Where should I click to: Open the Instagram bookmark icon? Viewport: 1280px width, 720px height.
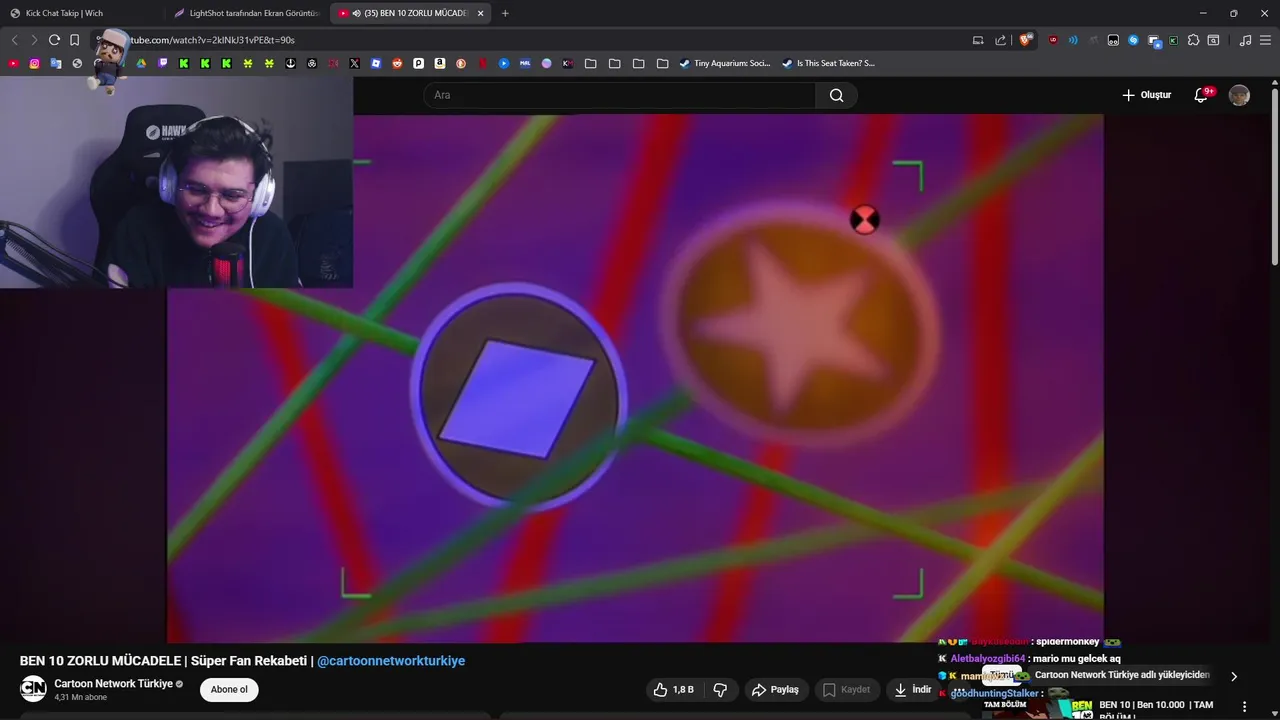coord(34,63)
